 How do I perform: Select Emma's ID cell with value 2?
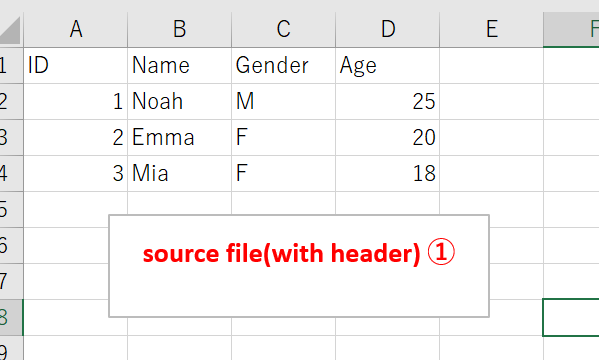point(76,137)
